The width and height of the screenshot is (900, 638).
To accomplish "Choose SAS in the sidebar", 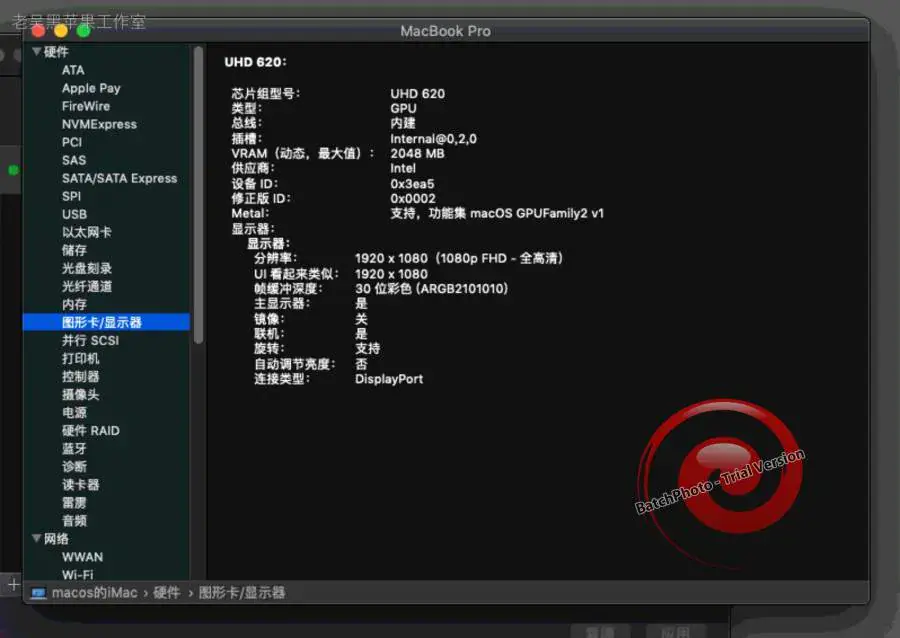I will (x=74, y=160).
